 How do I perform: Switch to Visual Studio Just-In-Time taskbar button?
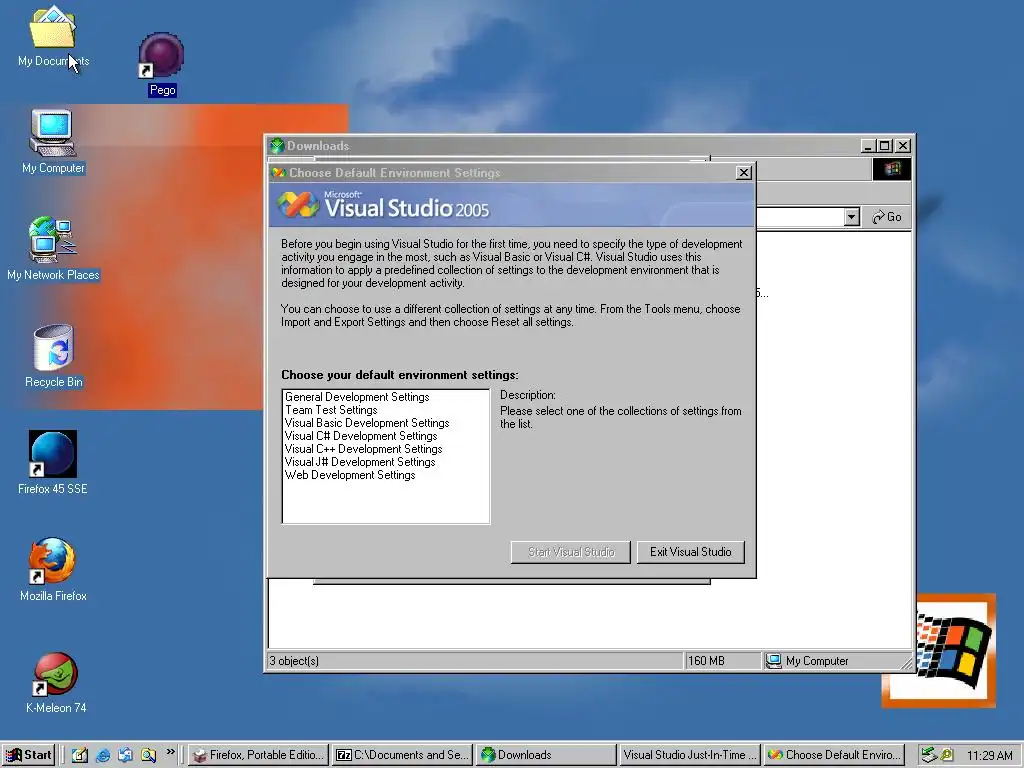point(689,755)
